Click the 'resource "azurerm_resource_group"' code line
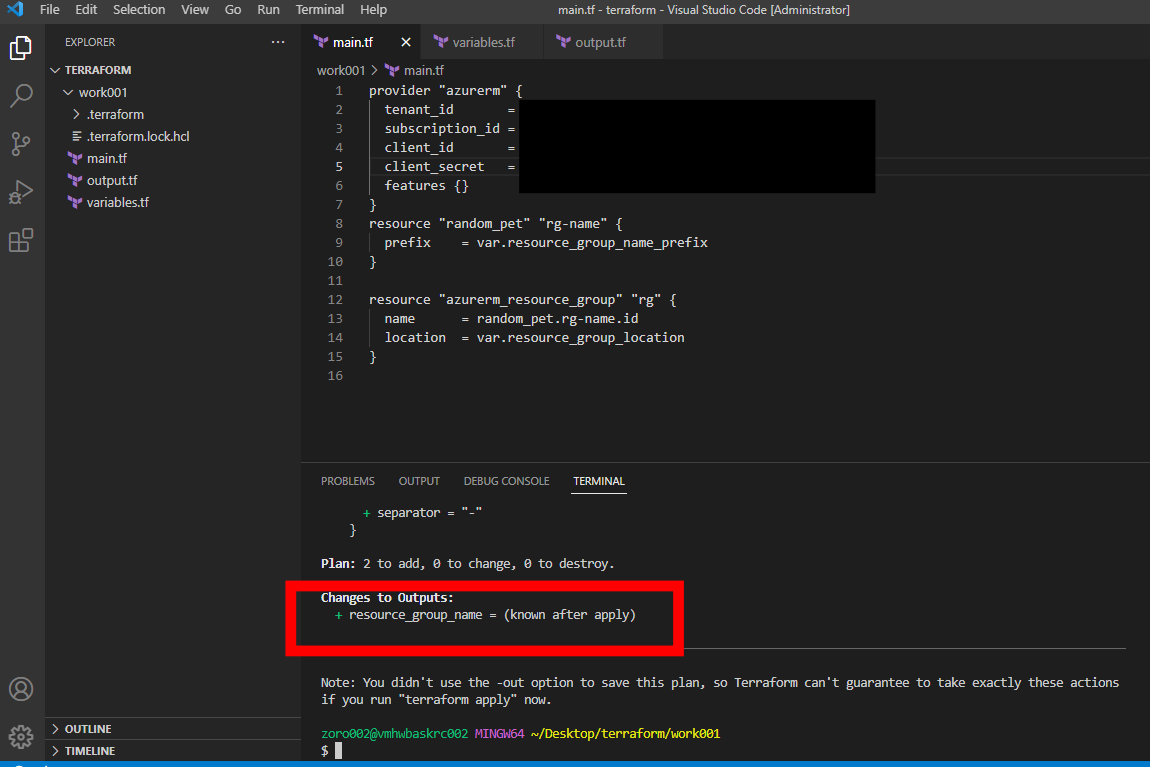This screenshot has height=767, width=1150. point(522,300)
